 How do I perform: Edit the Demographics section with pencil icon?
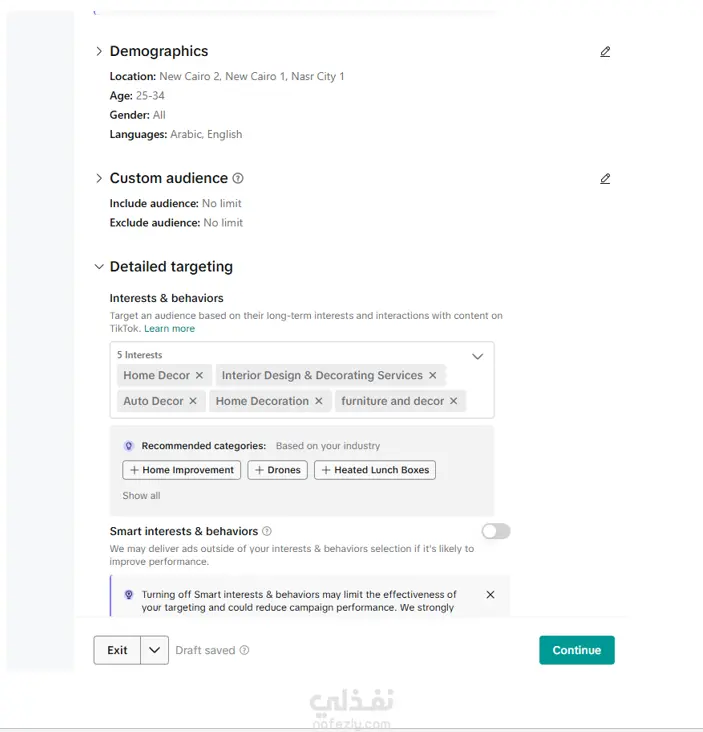tap(605, 51)
